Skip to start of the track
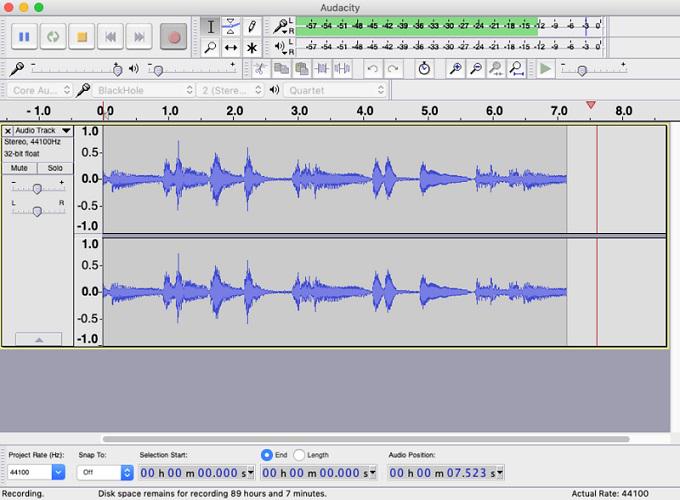Image resolution: width=680 pixels, height=500 pixels. click(x=111, y=37)
